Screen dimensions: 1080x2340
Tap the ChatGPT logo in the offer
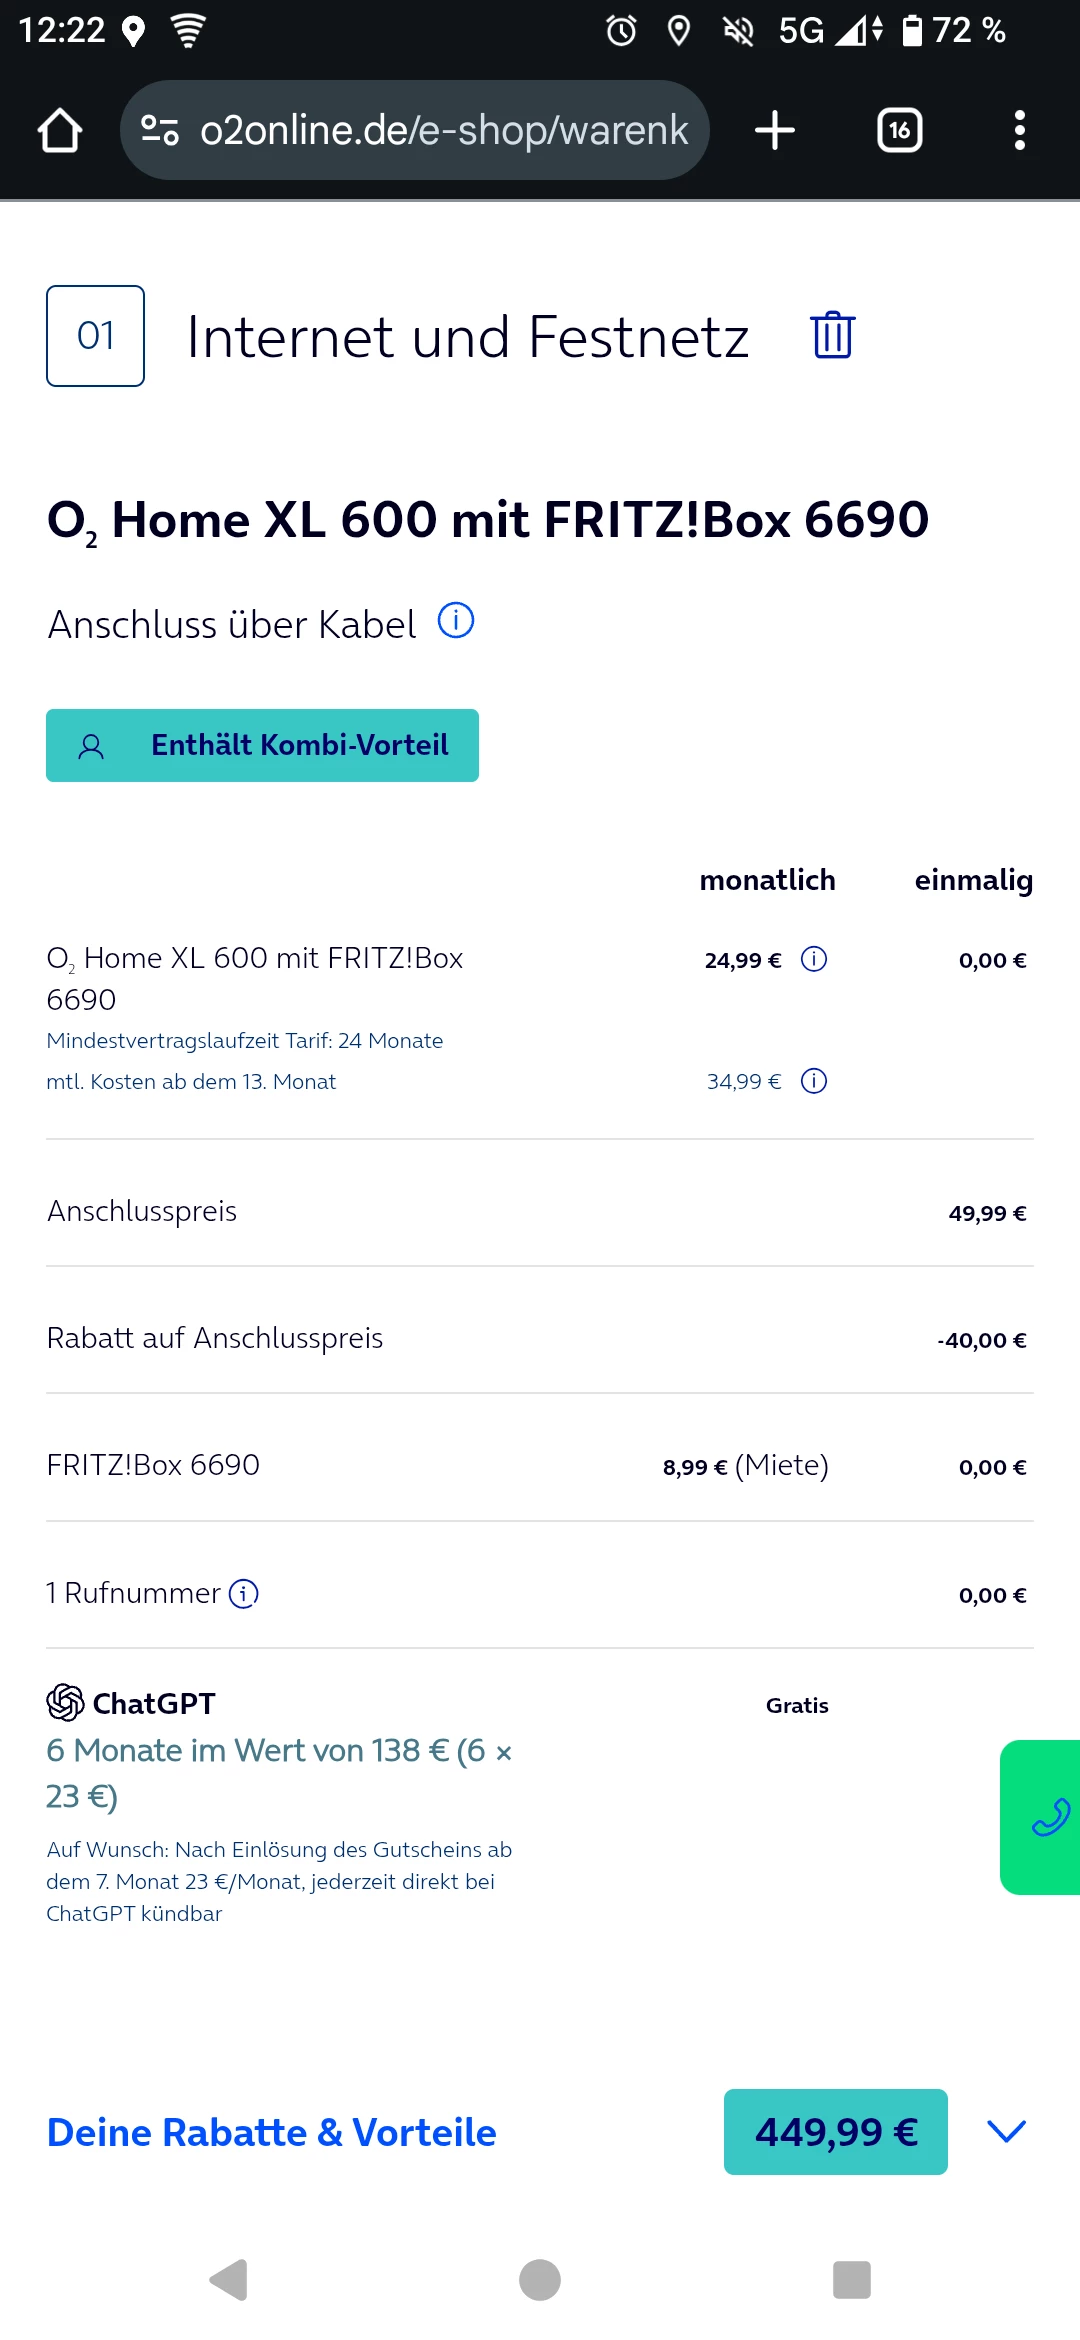coord(66,1702)
